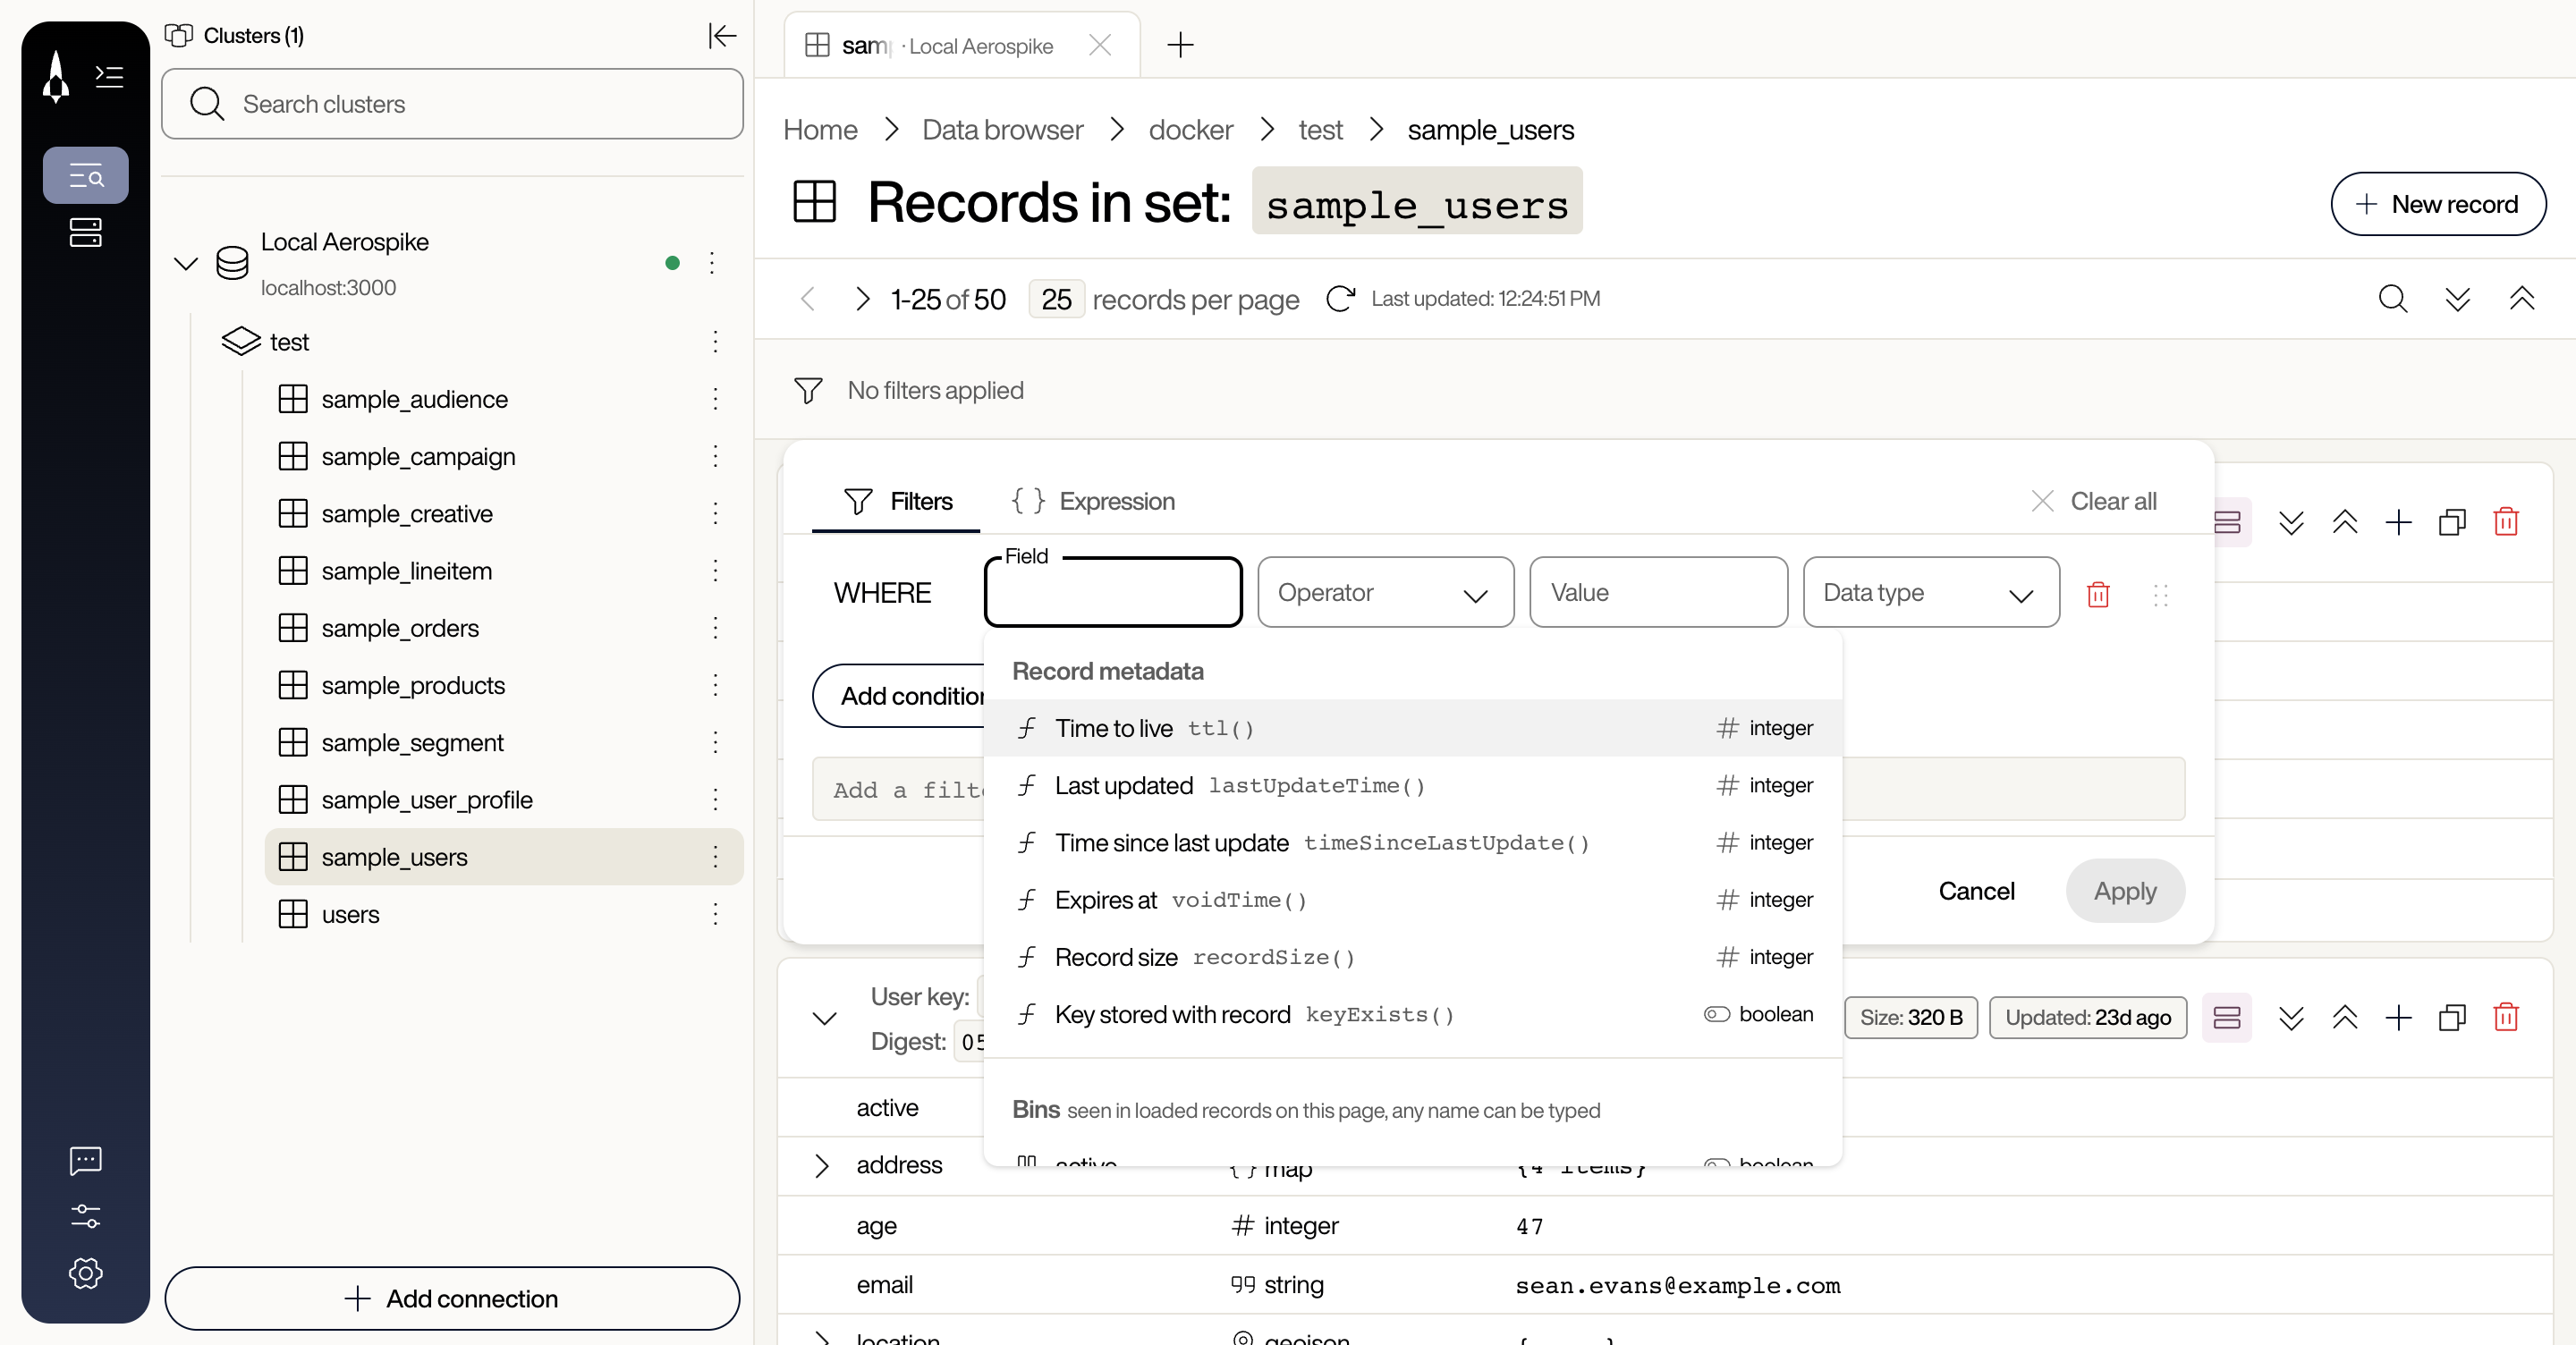Click the Add connection button
This screenshot has height=1345, width=2576.
[452, 1298]
